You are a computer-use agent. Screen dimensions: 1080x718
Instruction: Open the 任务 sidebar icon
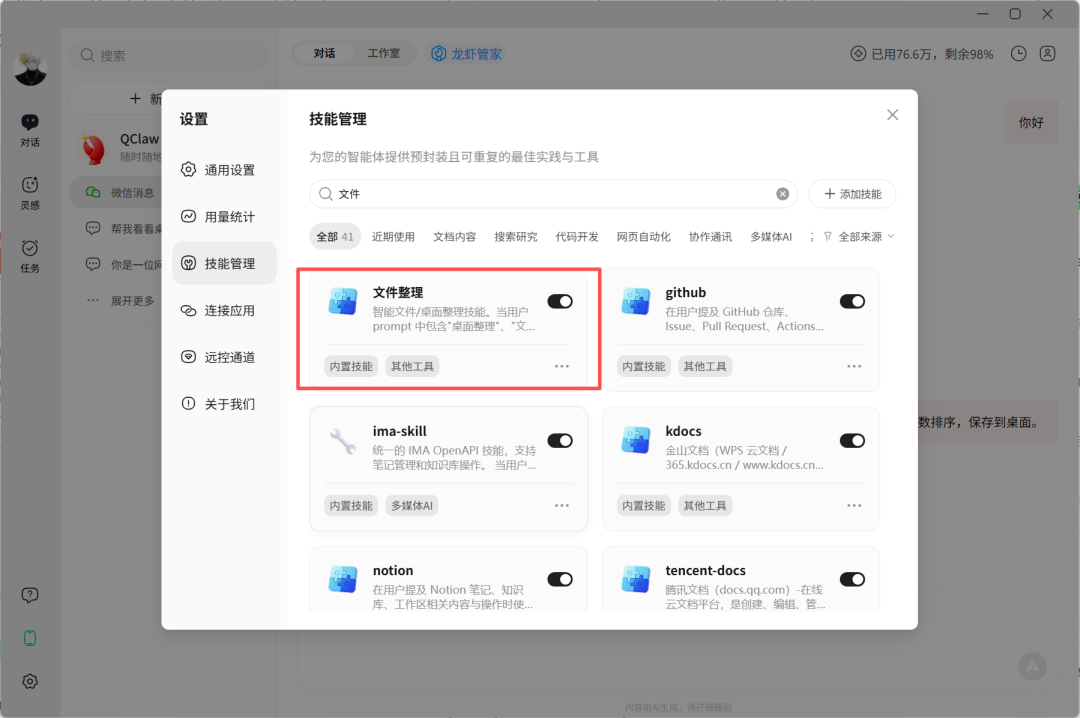tap(30, 256)
